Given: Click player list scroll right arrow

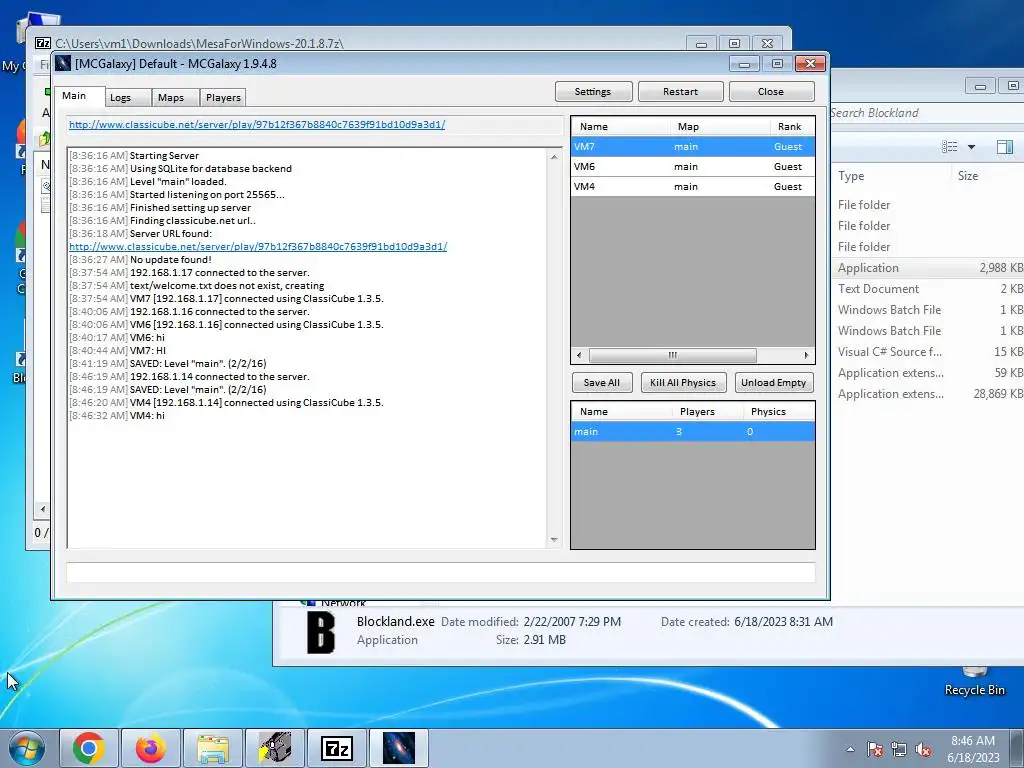Looking at the screenshot, I should 807,355.
